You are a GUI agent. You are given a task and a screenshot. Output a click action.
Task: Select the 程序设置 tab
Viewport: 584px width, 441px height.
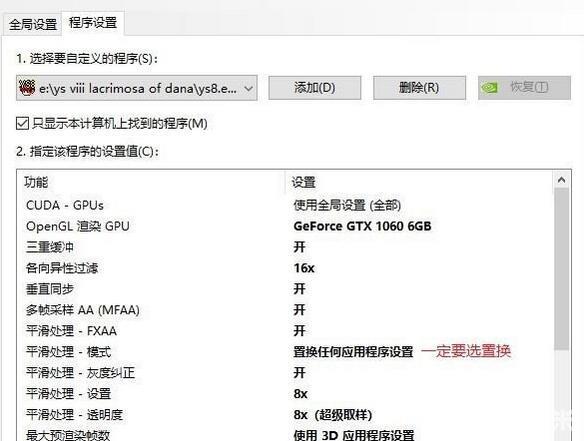tap(93, 23)
